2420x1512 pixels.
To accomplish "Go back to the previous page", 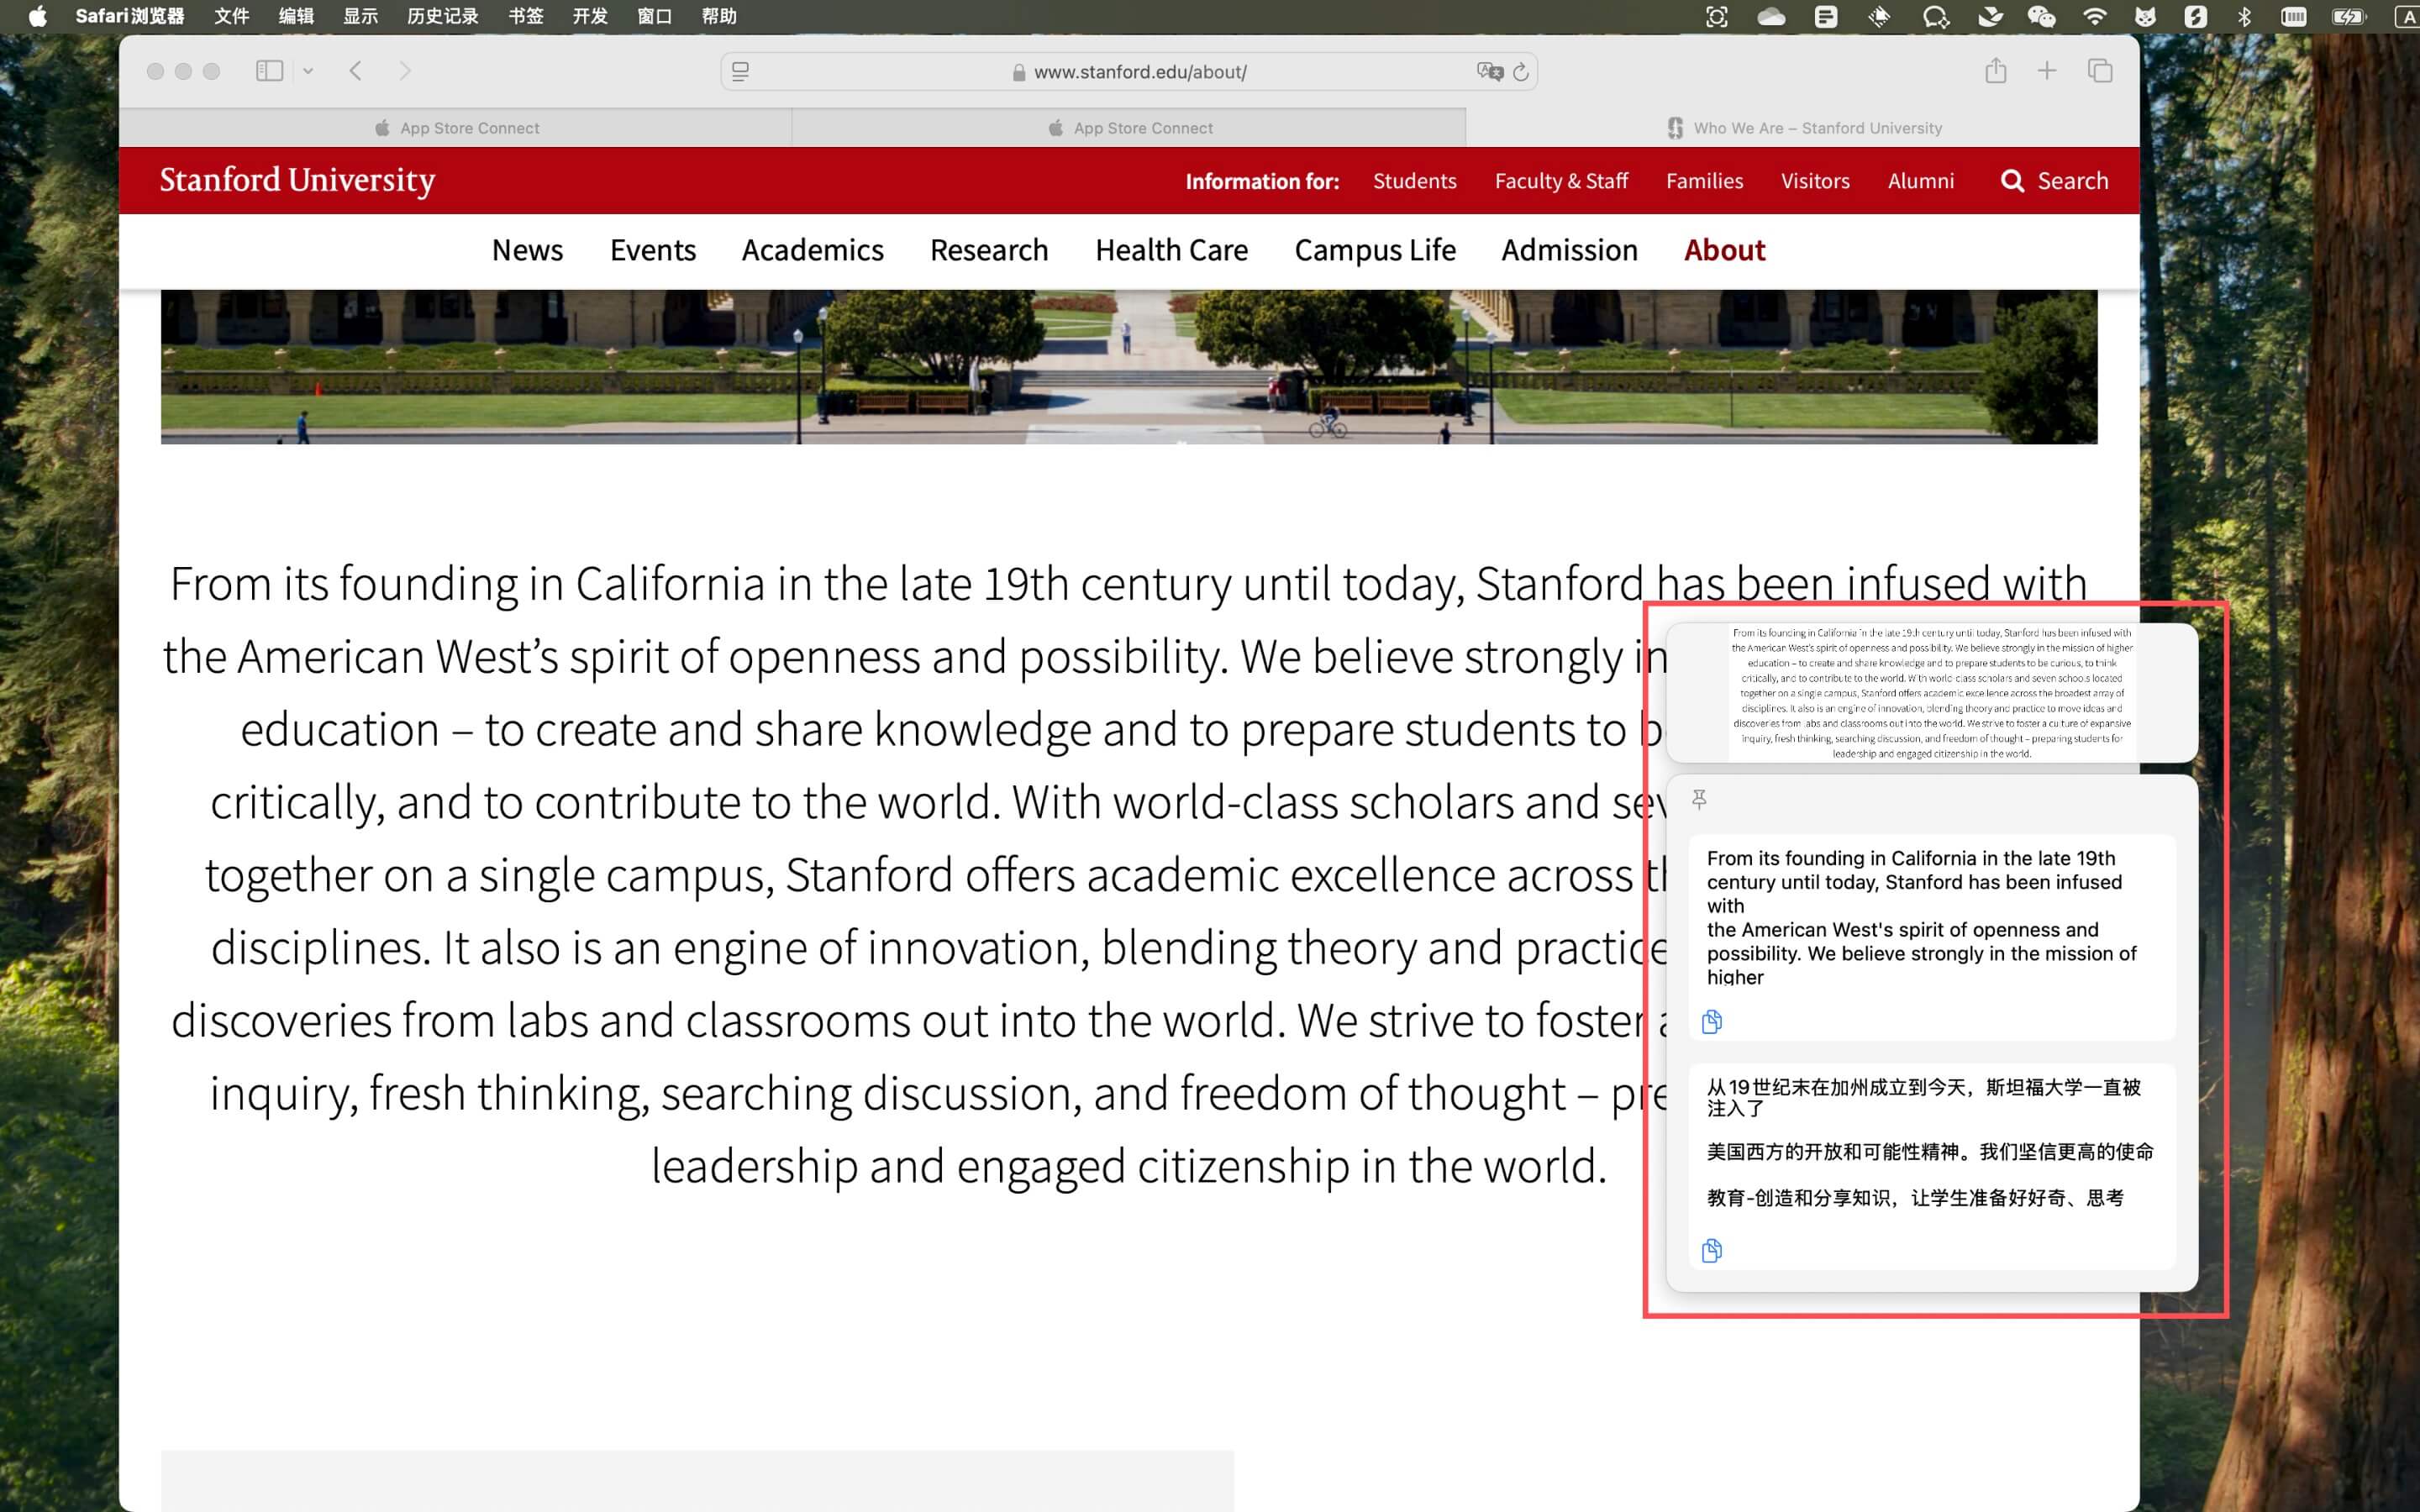I will [x=356, y=71].
